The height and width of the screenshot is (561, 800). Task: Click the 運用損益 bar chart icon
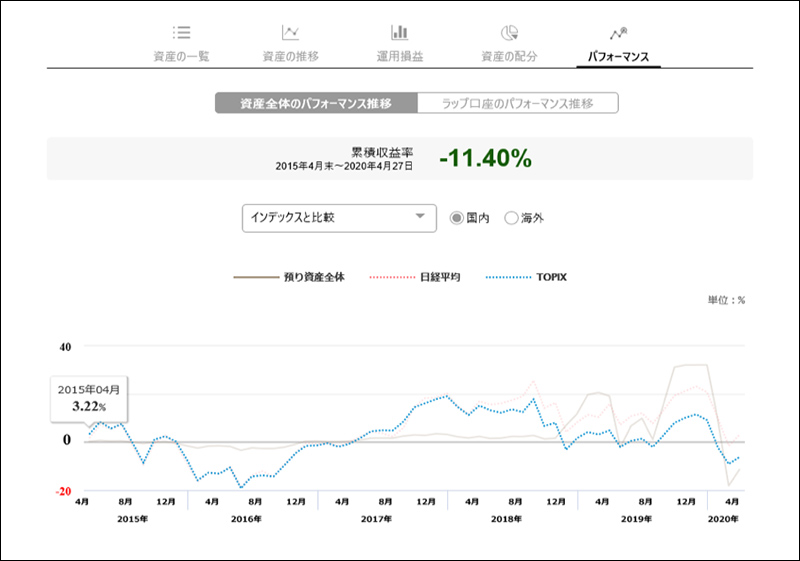399,33
